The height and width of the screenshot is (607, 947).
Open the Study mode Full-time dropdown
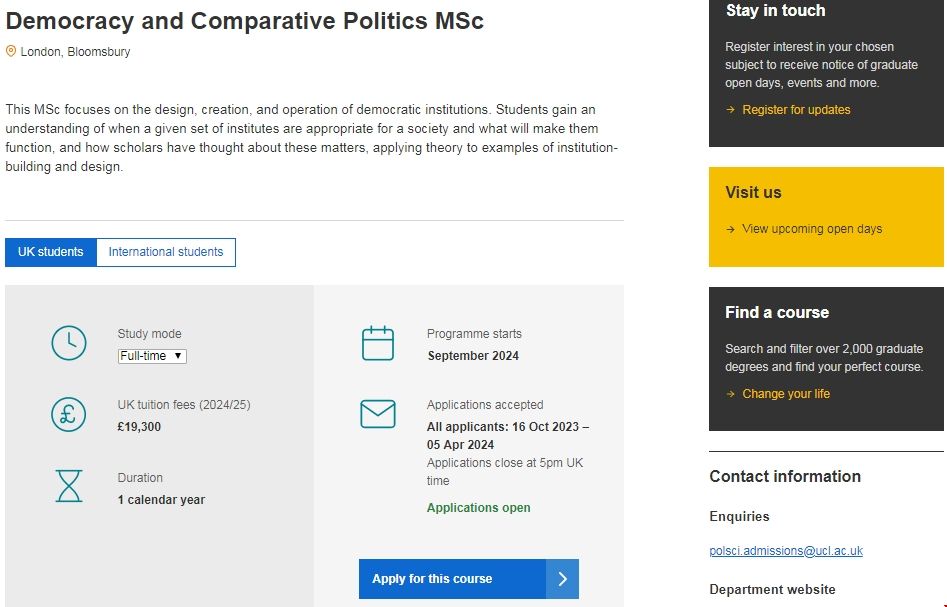tap(152, 356)
